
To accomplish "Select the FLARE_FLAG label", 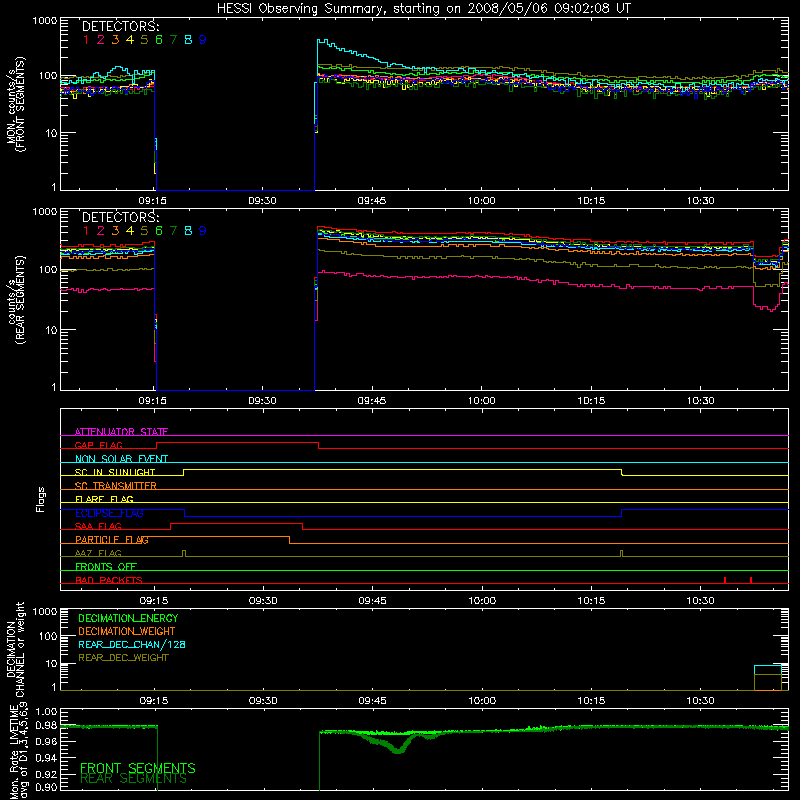I will pyautogui.click(x=104, y=499).
